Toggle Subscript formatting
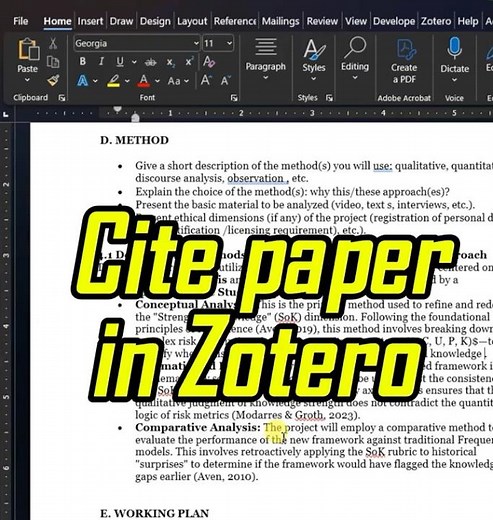 coord(171,62)
